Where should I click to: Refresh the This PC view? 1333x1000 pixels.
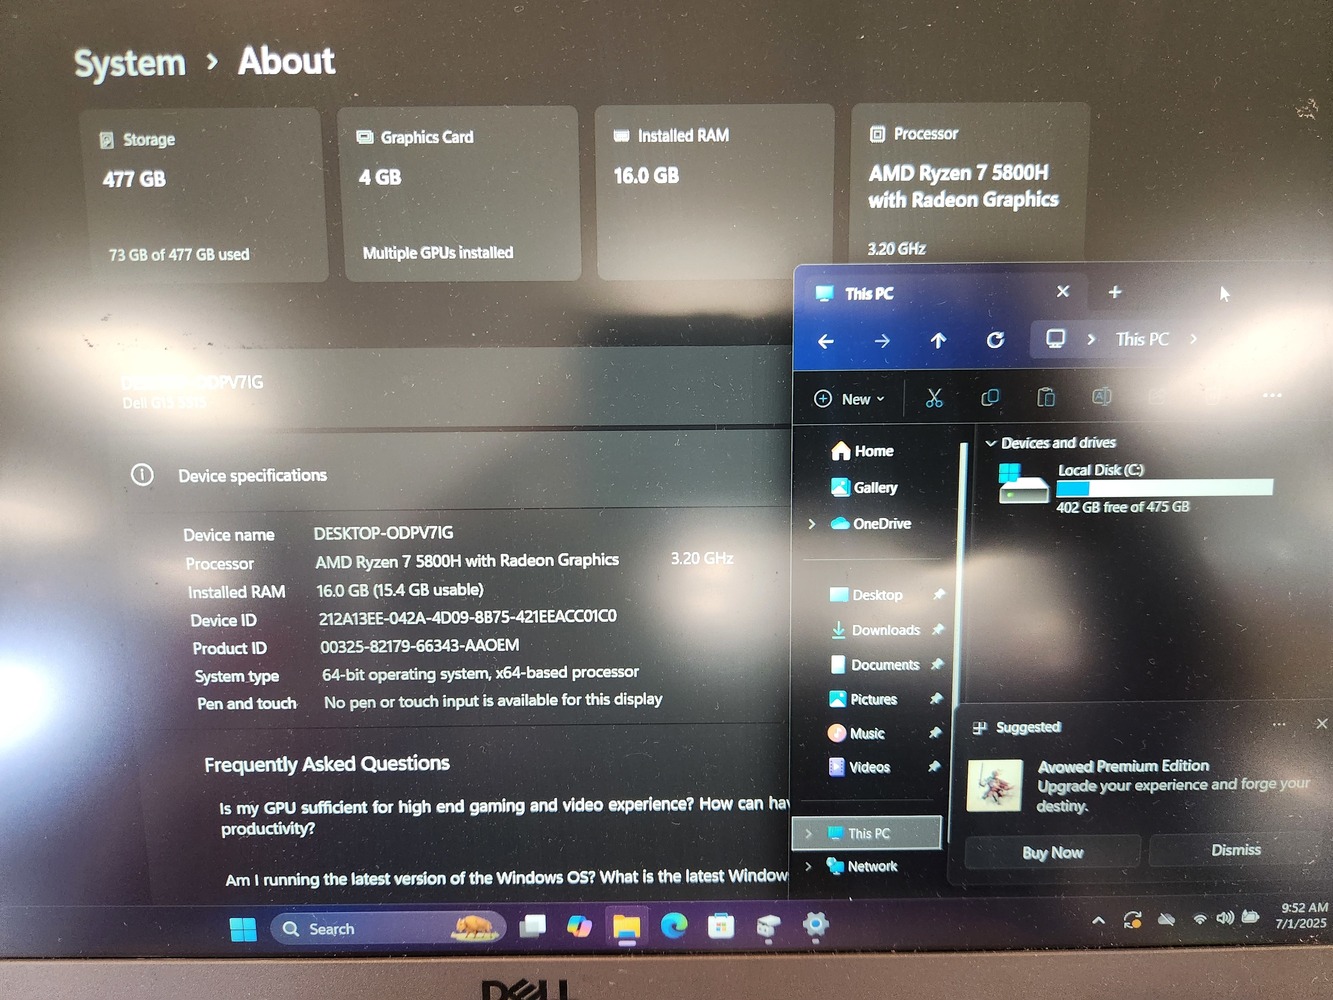point(995,340)
